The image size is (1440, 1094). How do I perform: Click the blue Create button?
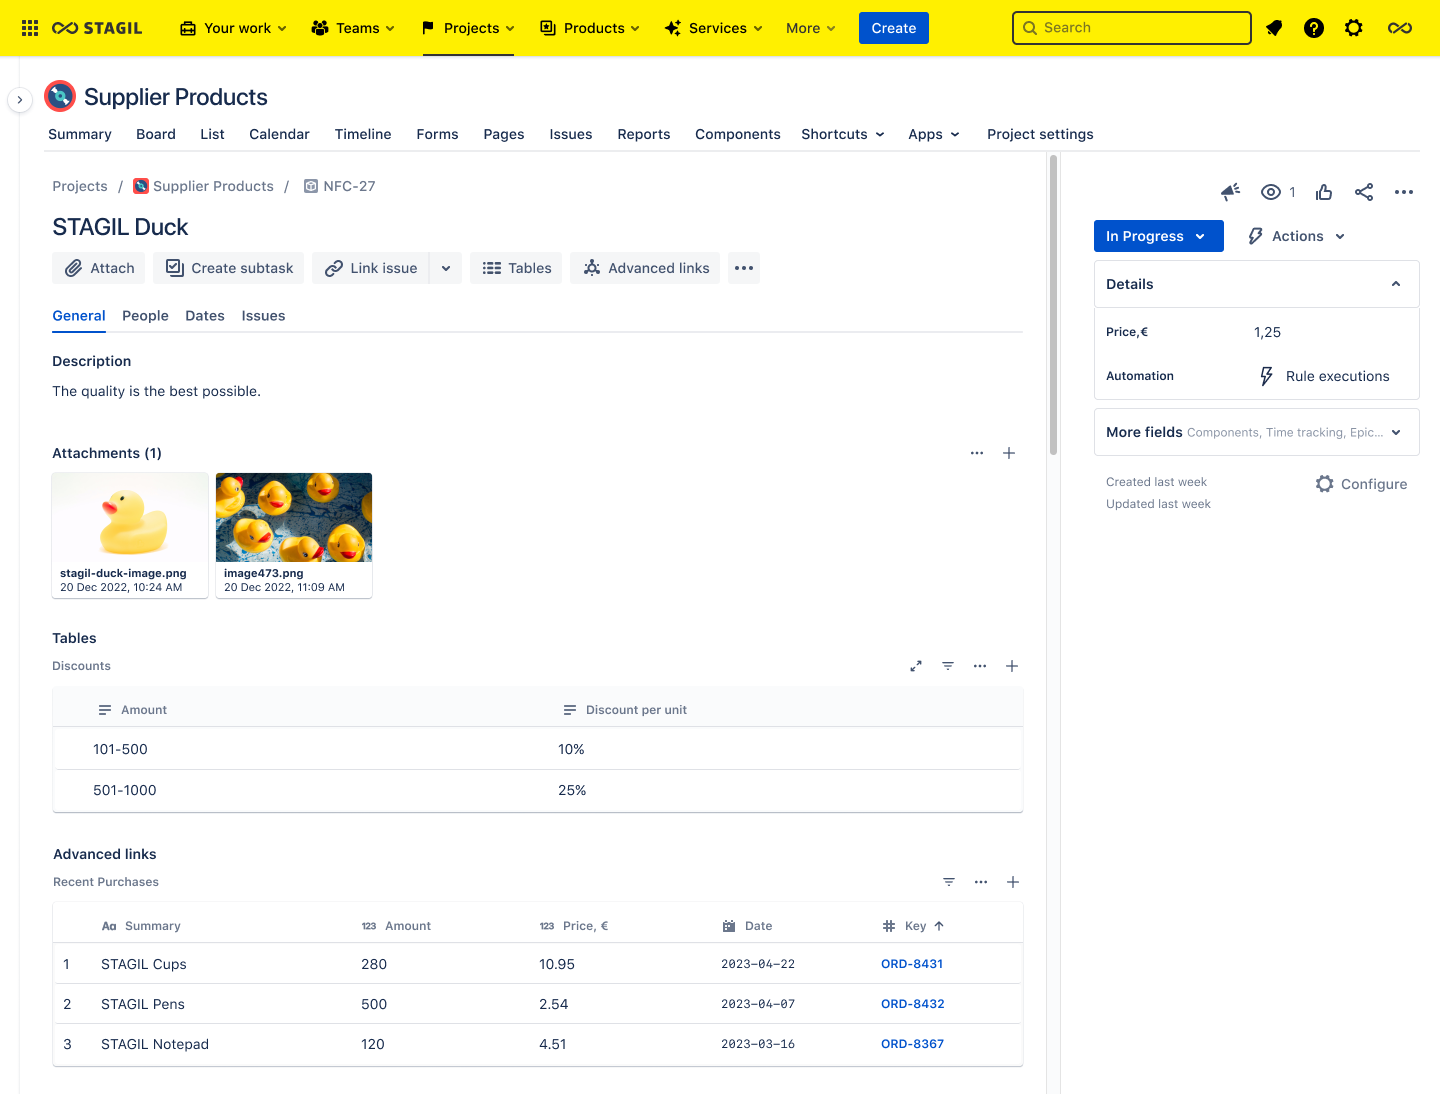tap(894, 28)
